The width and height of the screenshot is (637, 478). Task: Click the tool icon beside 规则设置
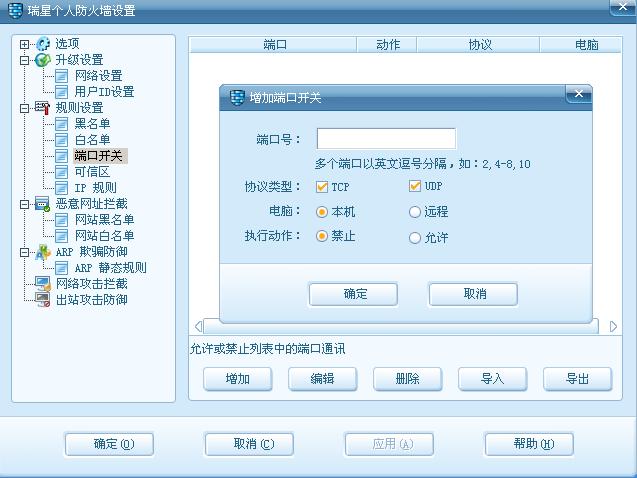pyautogui.click(x=43, y=108)
